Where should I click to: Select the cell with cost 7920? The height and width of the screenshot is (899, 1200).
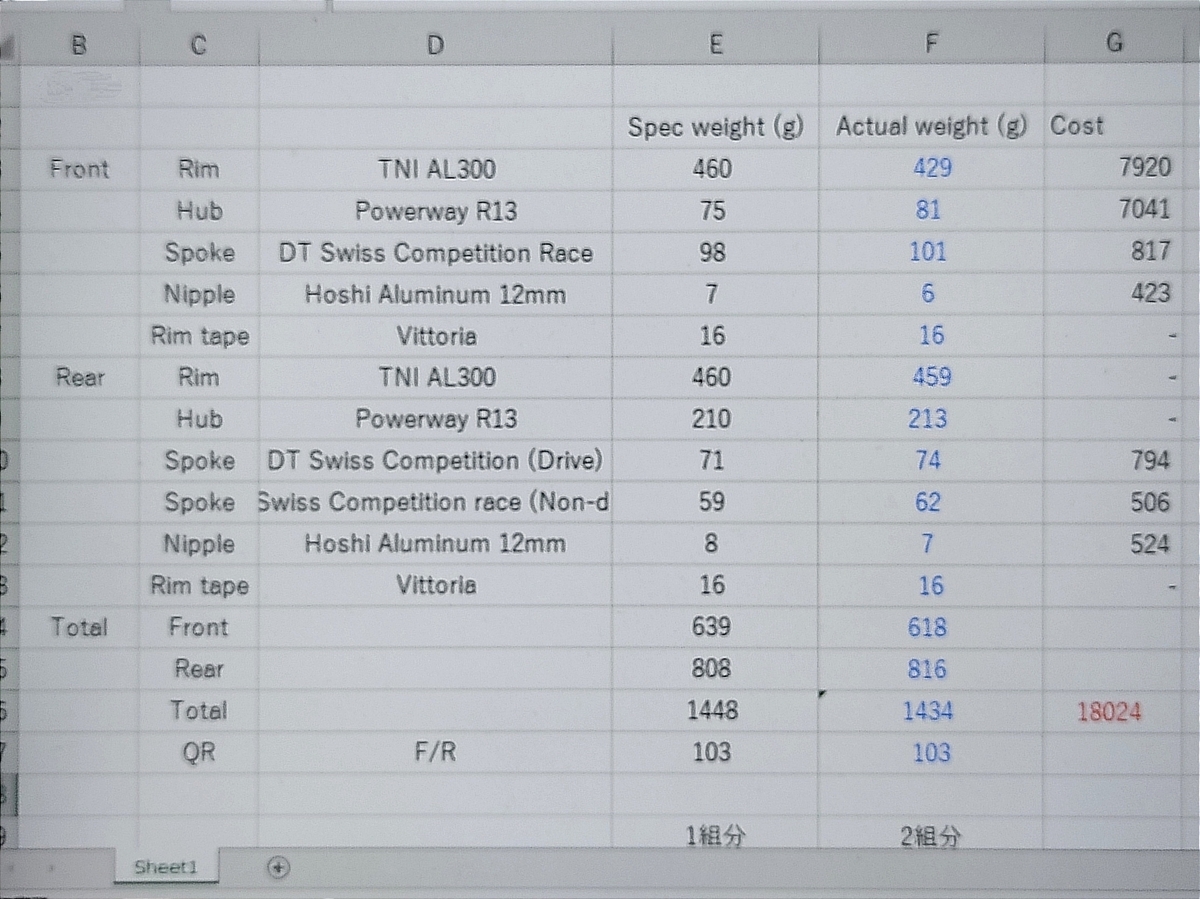[x=1115, y=168]
